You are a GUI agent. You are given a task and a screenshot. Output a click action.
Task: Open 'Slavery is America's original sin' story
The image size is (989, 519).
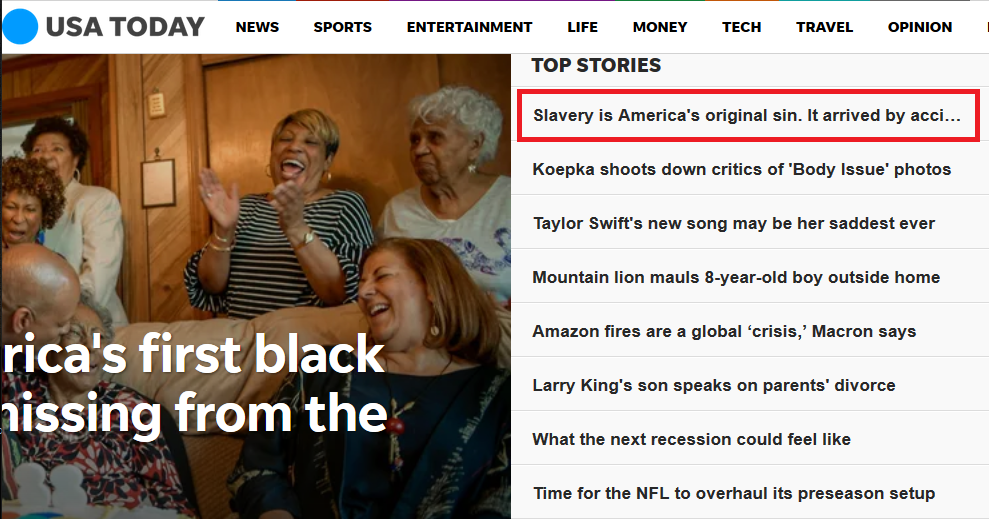coord(748,115)
